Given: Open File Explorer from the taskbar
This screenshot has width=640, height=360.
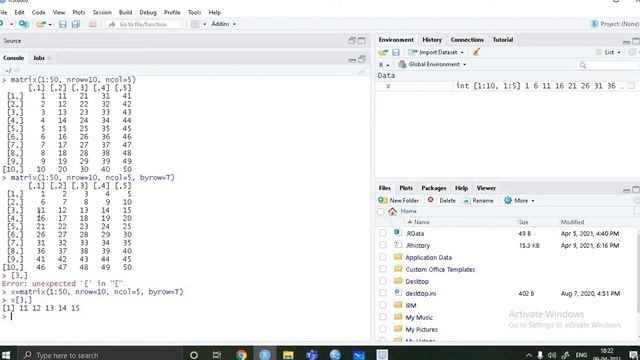Looking at the screenshot, I should click(288, 354).
